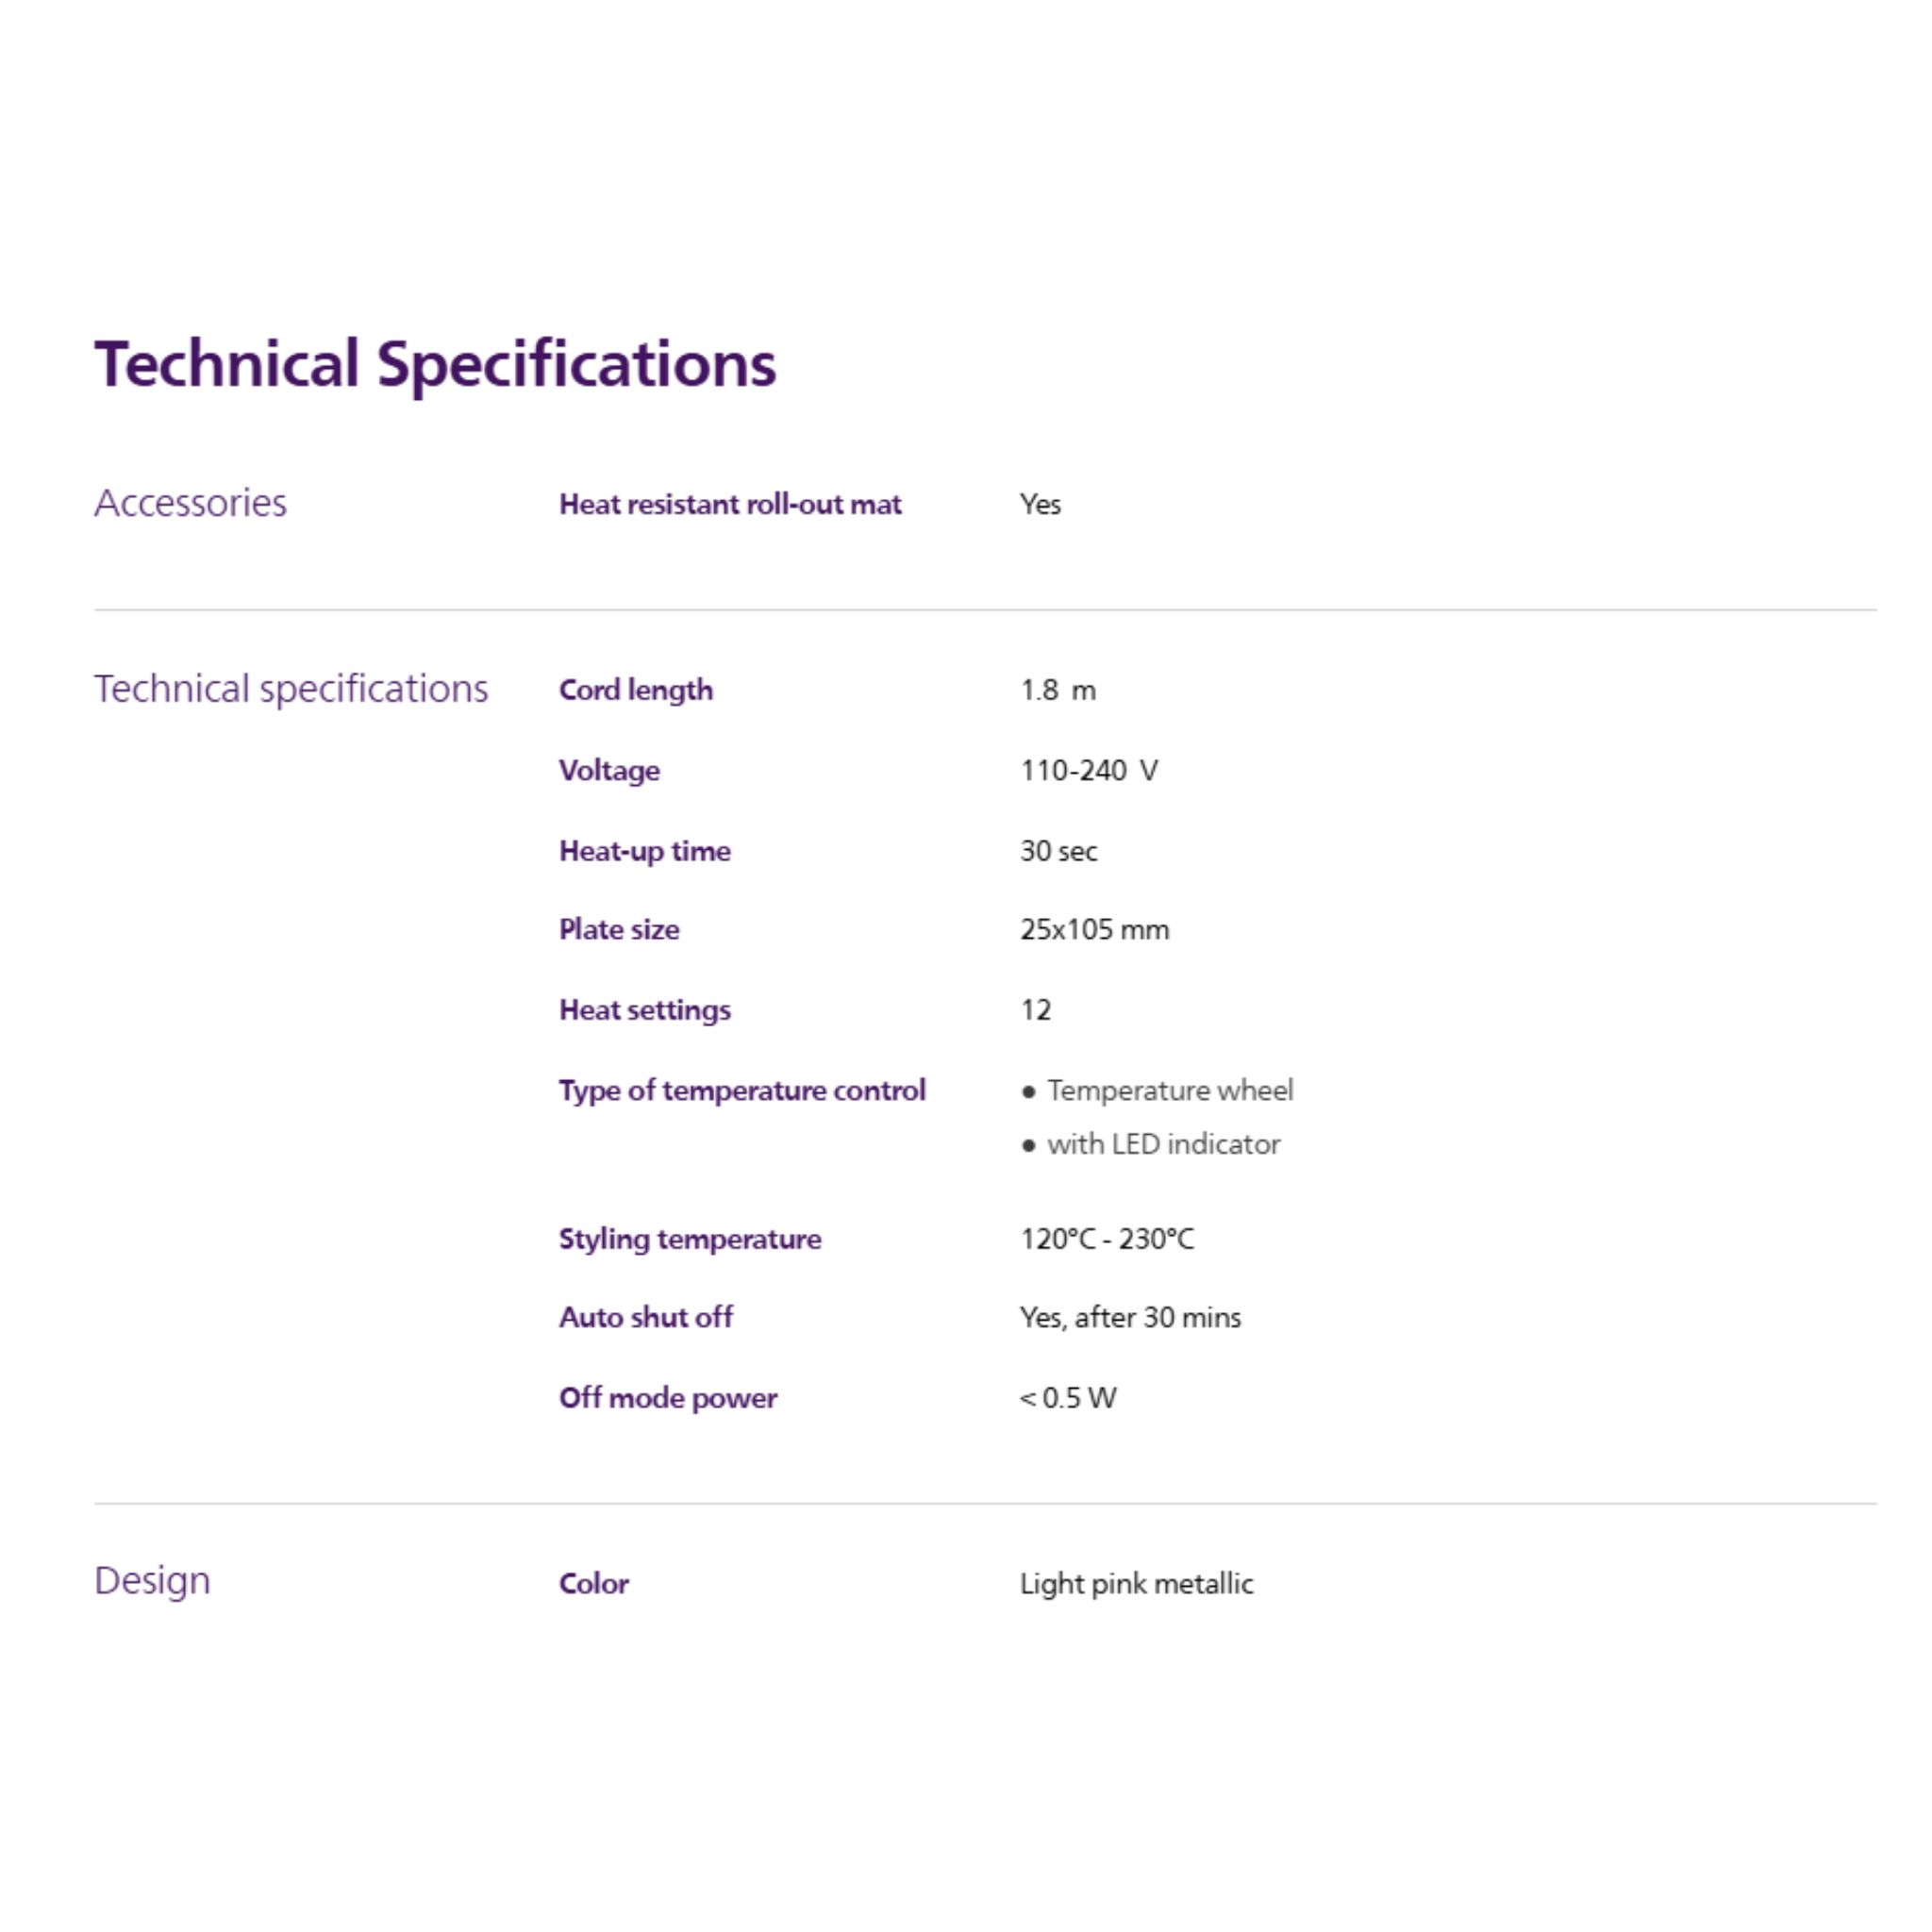The image size is (1932, 1932).
Task: Click the Off mode power label
Action: (x=668, y=1398)
